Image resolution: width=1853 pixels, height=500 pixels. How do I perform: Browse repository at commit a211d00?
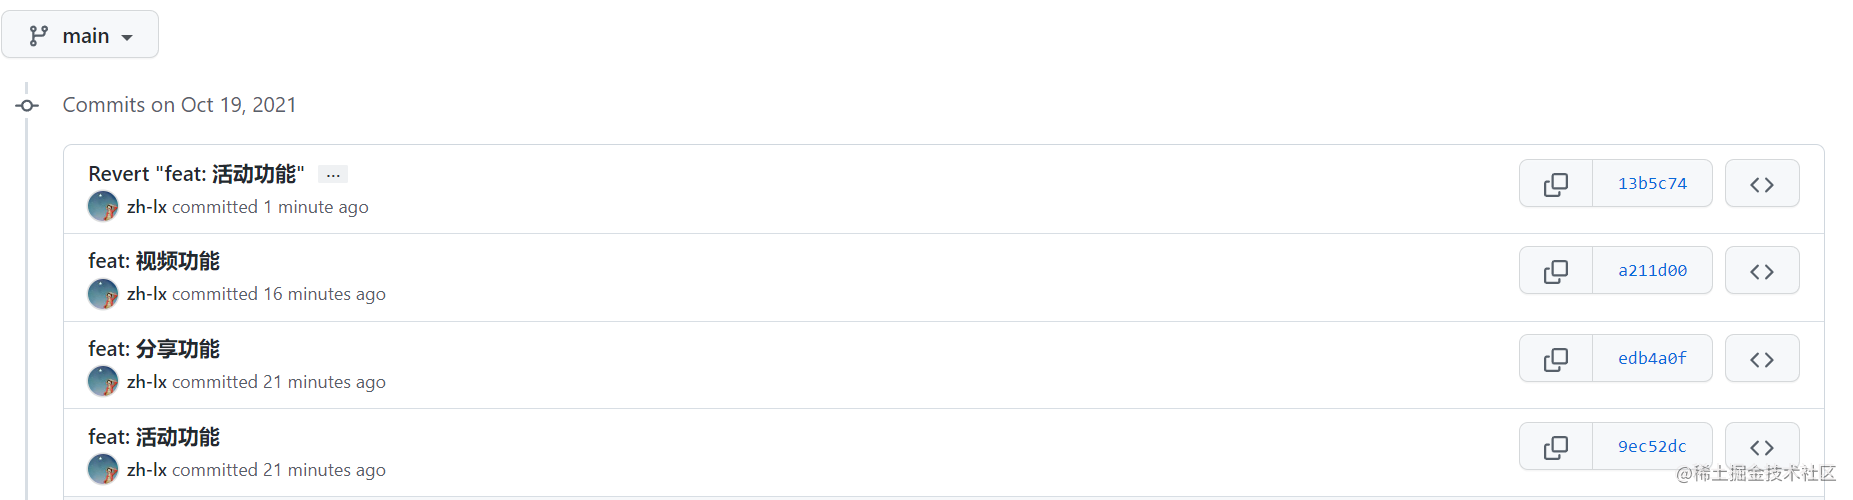pyautogui.click(x=1762, y=271)
